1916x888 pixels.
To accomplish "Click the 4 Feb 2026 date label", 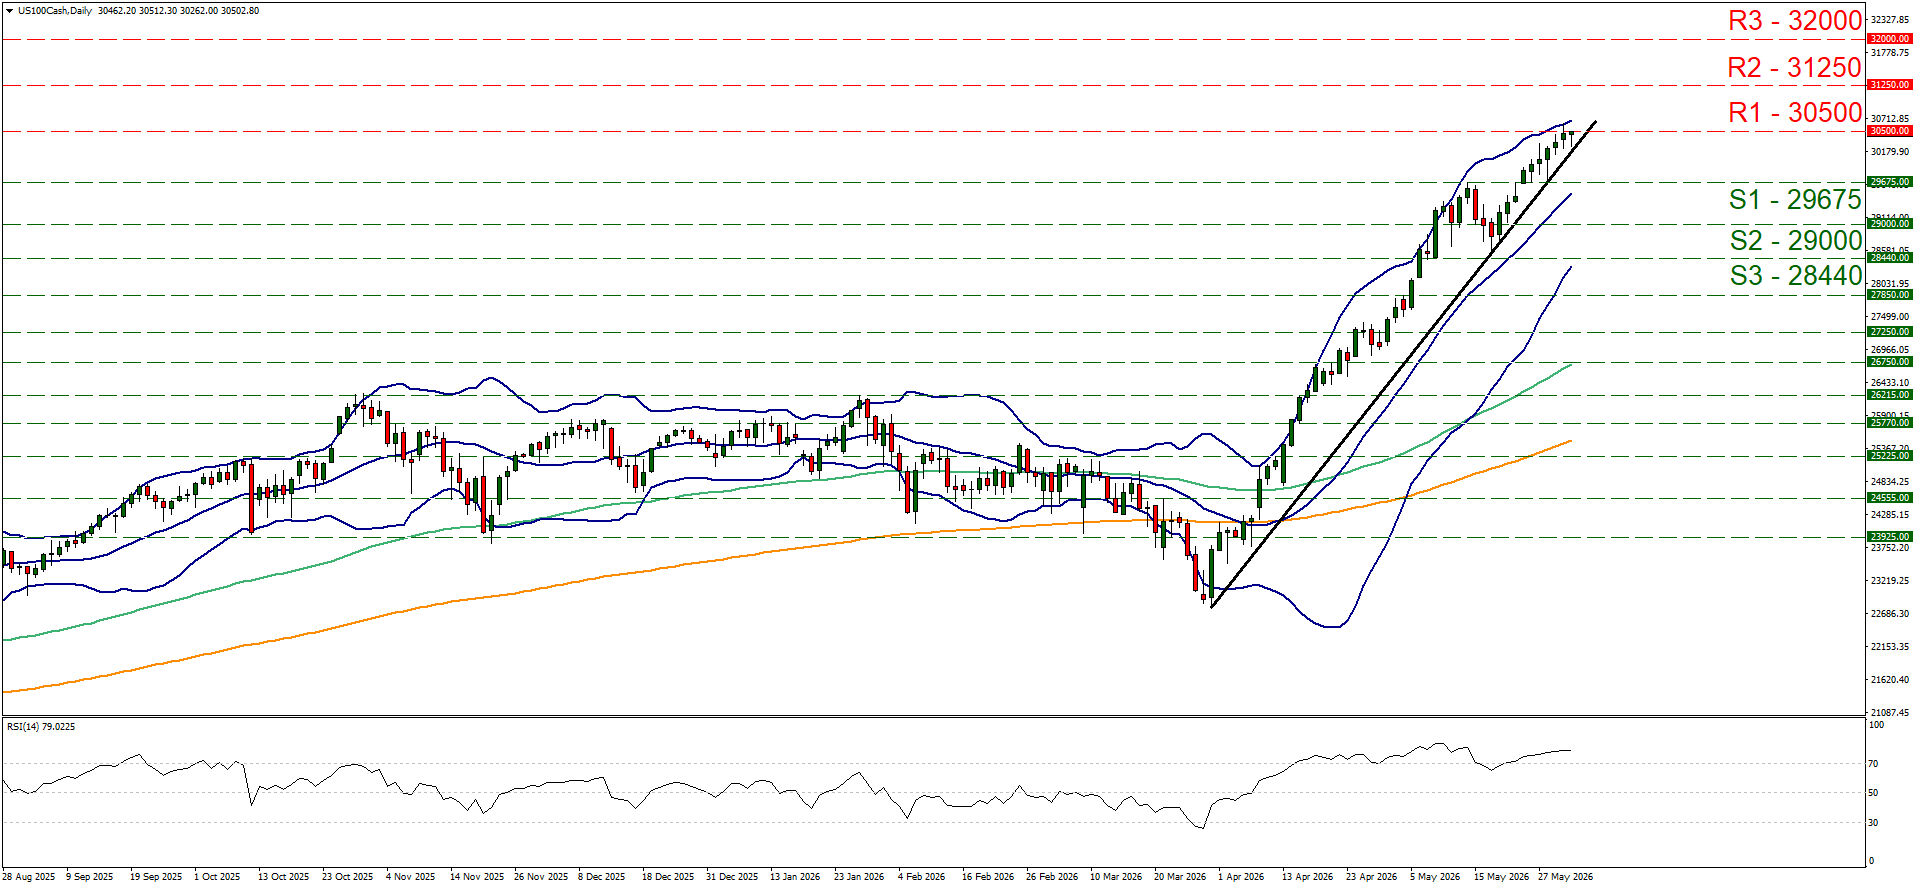I will [x=921, y=877].
